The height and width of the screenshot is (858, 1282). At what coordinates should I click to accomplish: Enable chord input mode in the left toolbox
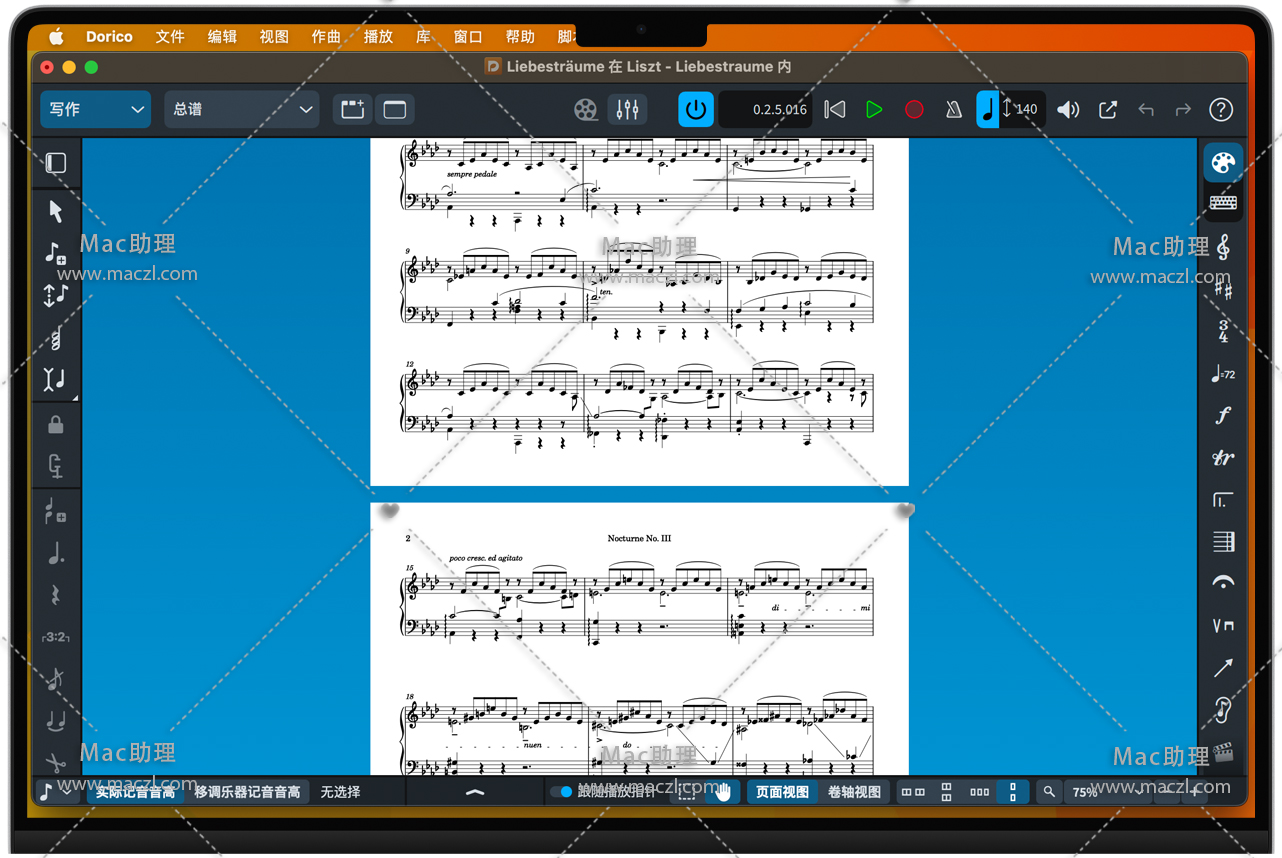(x=56, y=338)
